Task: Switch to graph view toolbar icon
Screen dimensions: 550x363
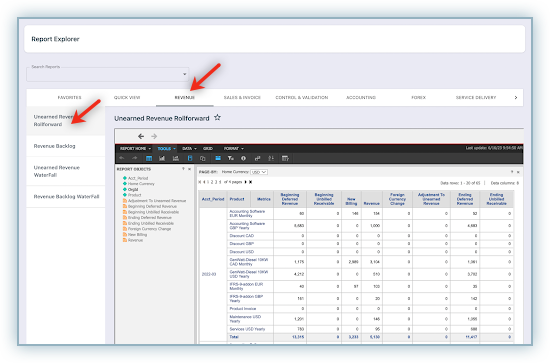Action: click(162, 159)
